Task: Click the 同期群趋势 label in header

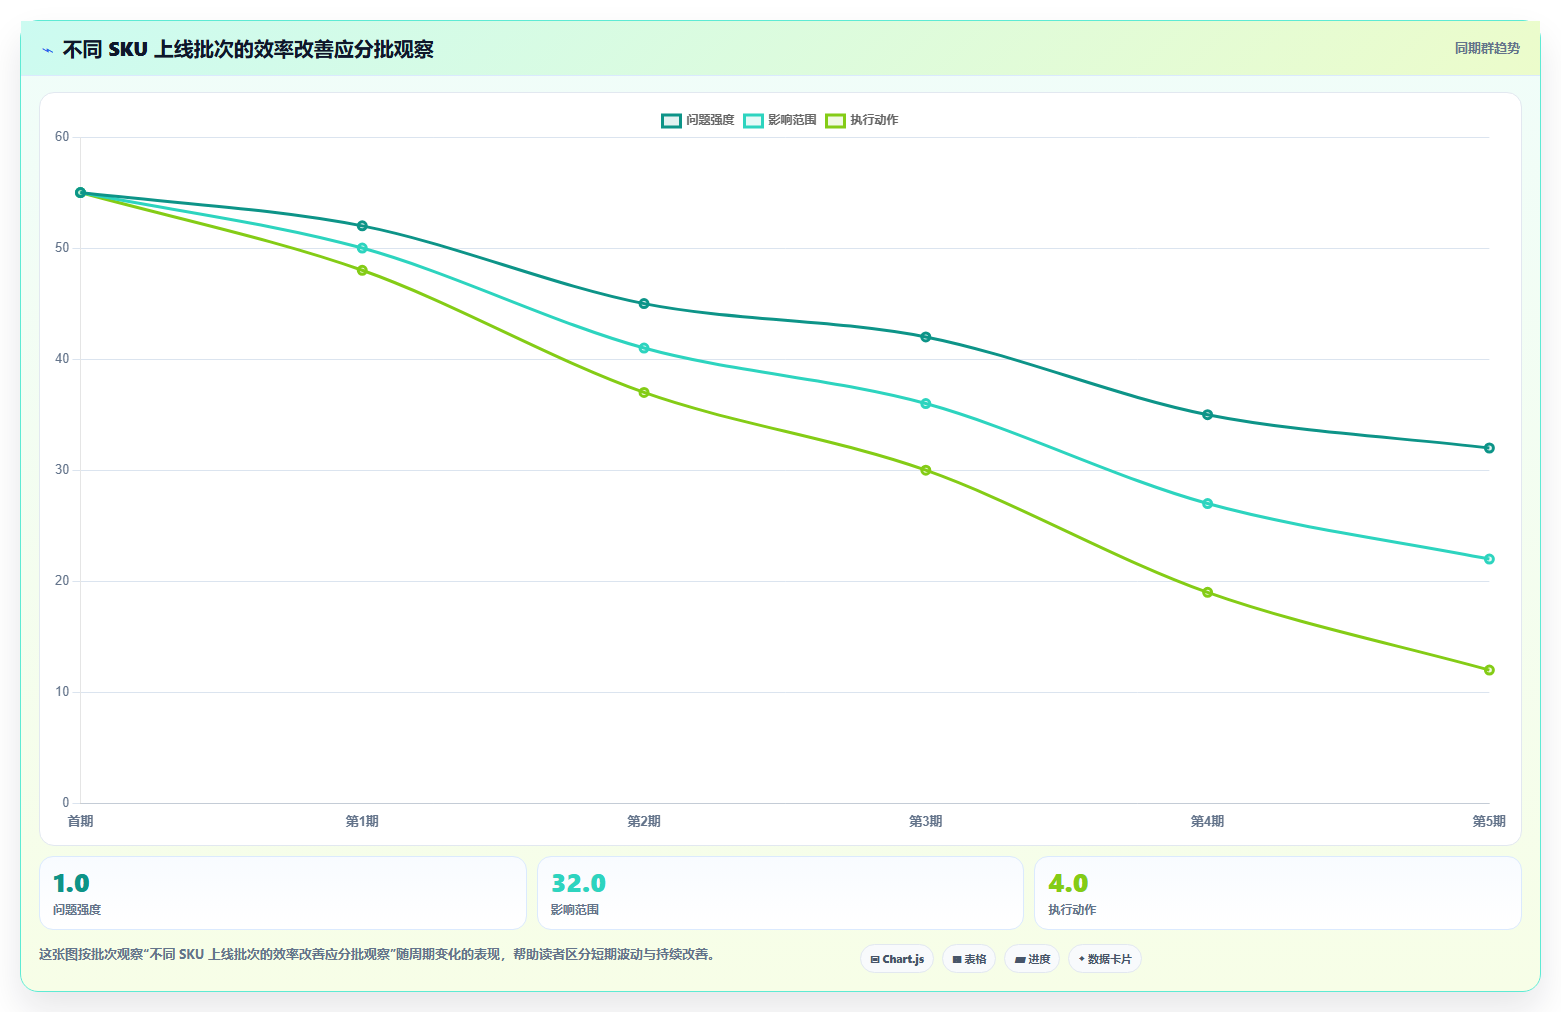Action: point(1487,48)
